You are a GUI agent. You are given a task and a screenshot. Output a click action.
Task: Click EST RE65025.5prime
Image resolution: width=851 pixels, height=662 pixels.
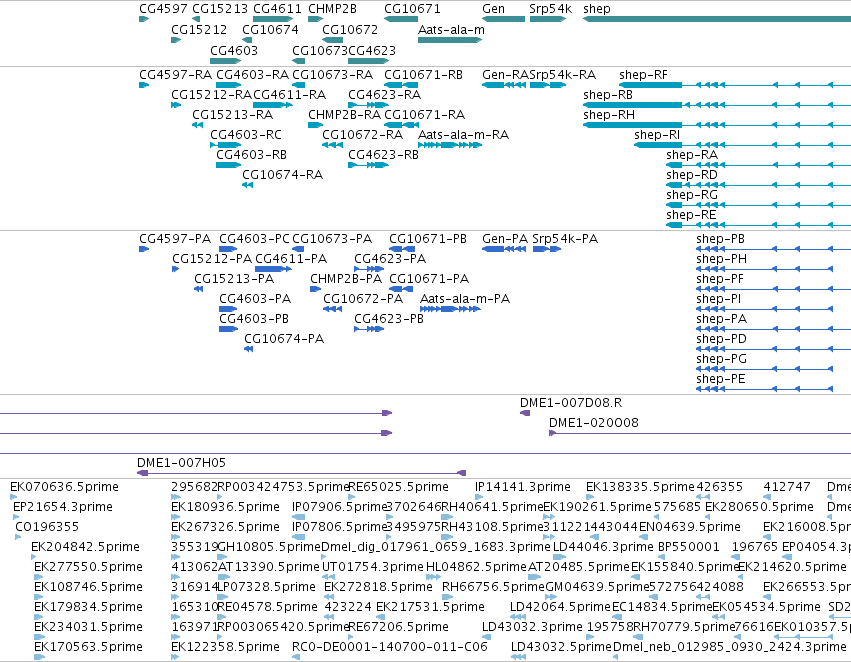[x=398, y=487]
